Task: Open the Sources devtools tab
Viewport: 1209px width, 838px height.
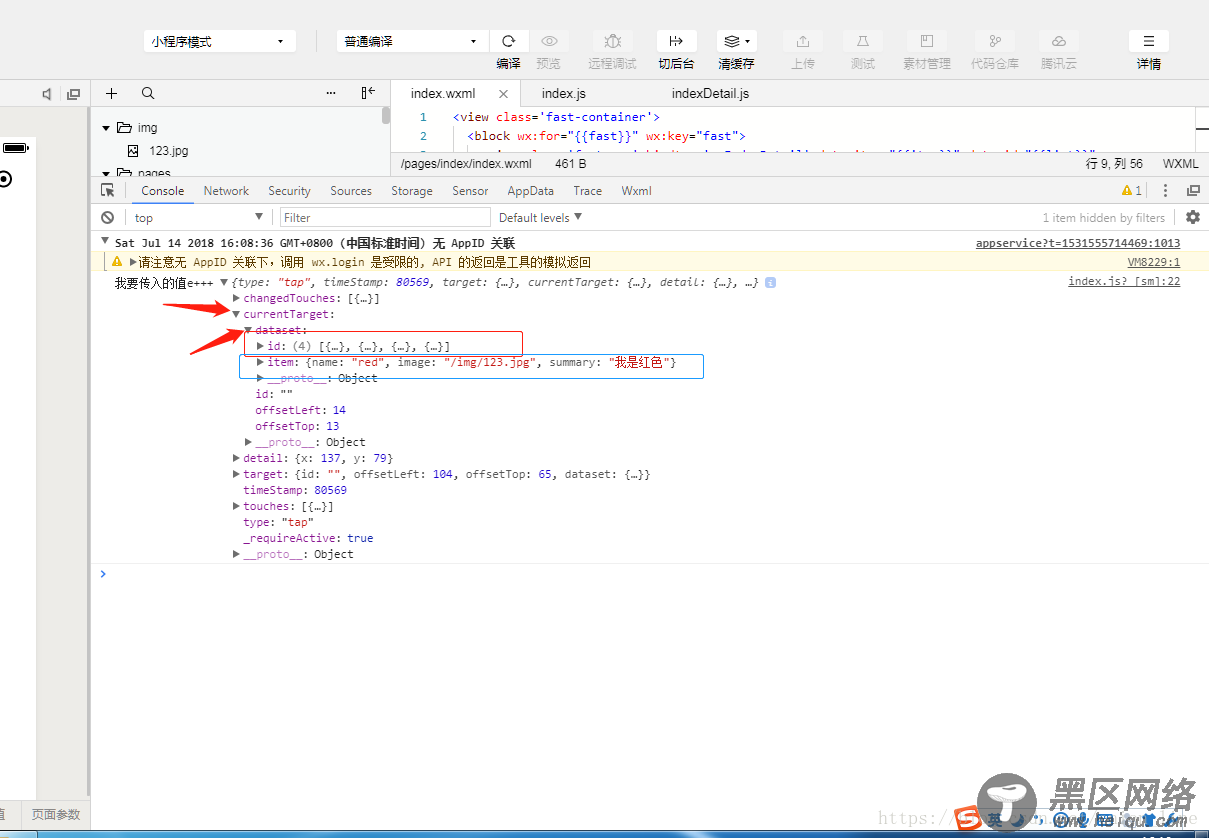Action: [x=351, y=191]
